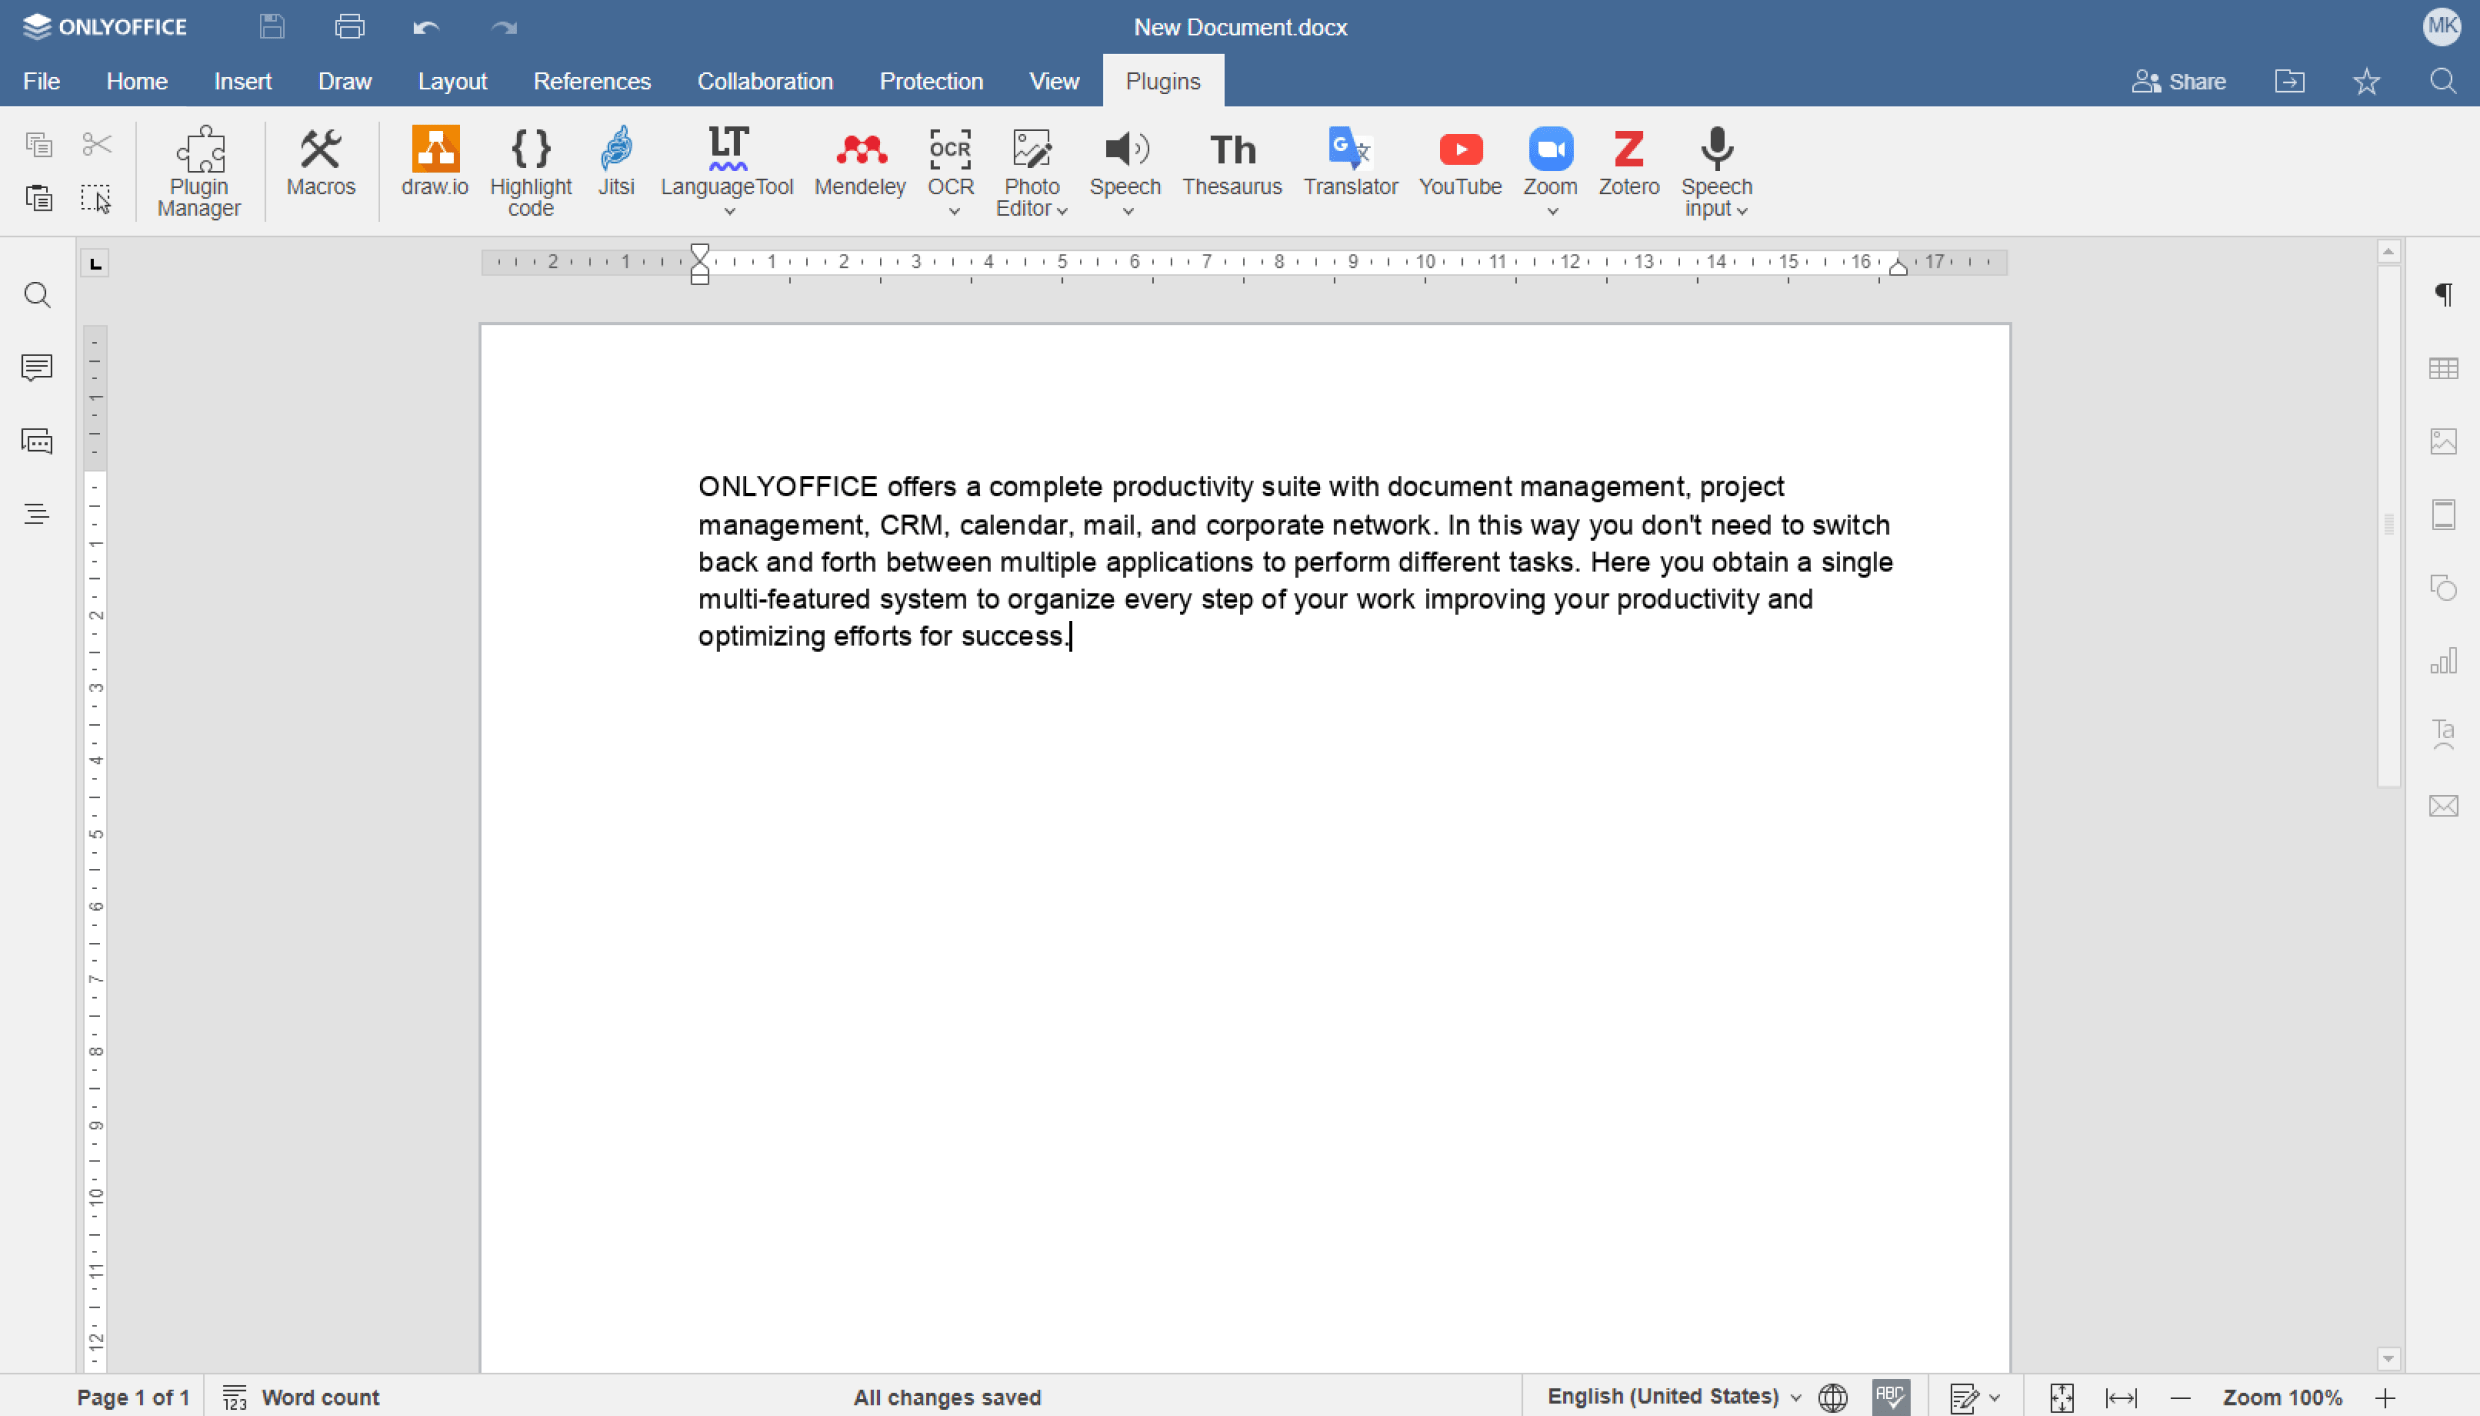Open the Zotero plugin
Image resolution: width=2480 pixels, height=1416 pixels.
point(1627,161)
